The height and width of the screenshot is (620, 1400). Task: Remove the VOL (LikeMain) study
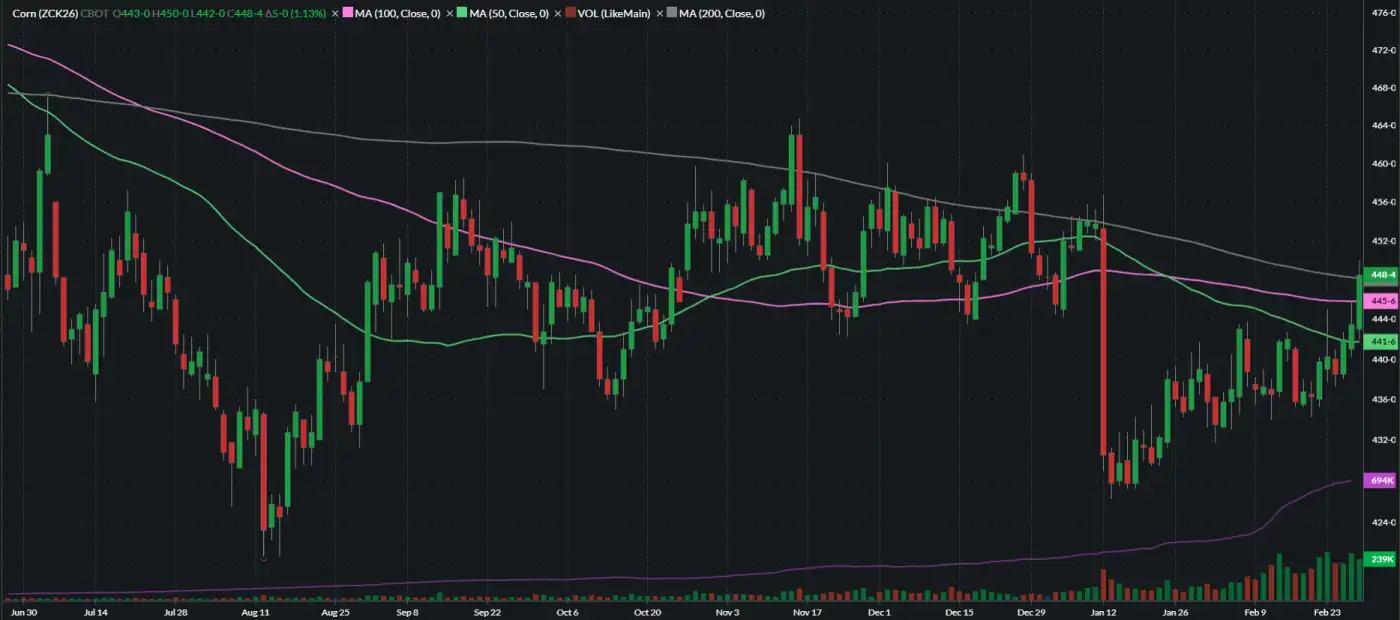pyautogui.click(x=556, y=14)
